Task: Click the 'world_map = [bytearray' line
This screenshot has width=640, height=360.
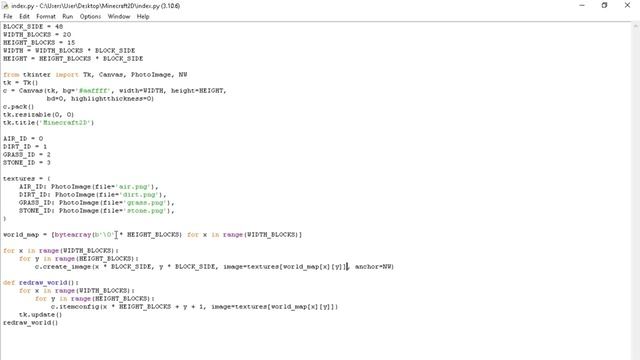Action: coord(153,235)
